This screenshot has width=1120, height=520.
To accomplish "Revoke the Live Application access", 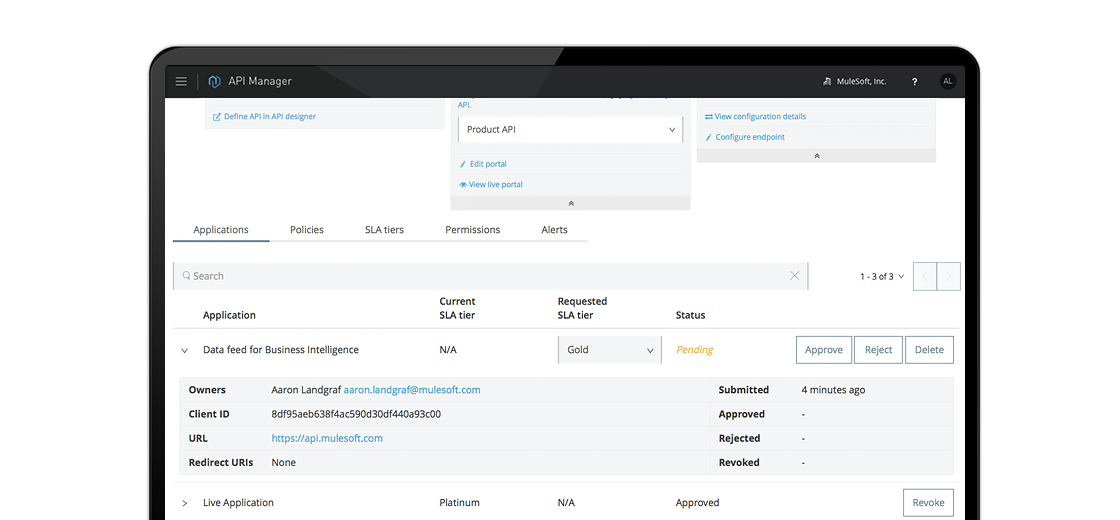I will coord(929,503).
